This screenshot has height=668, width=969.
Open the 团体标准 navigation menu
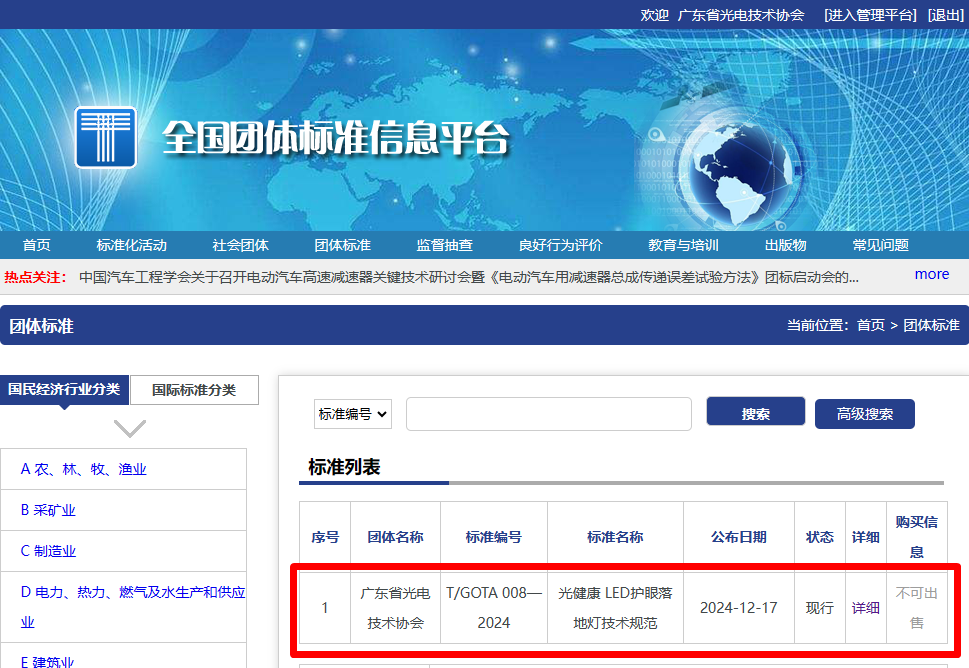(x=342, y=244)
